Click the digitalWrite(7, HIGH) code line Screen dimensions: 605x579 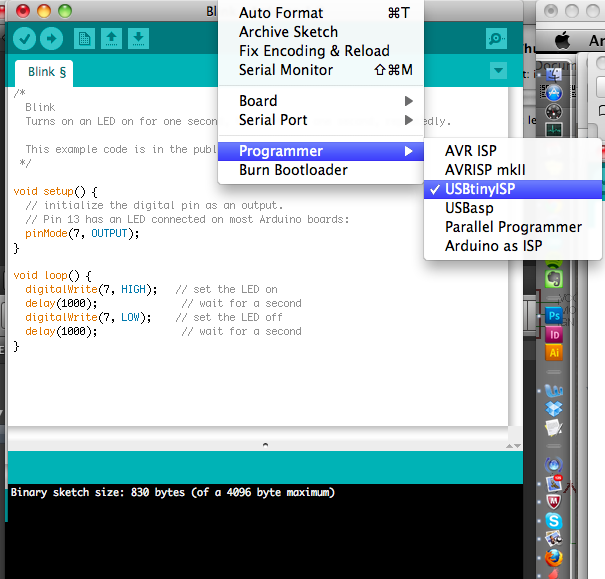(91, 289)
